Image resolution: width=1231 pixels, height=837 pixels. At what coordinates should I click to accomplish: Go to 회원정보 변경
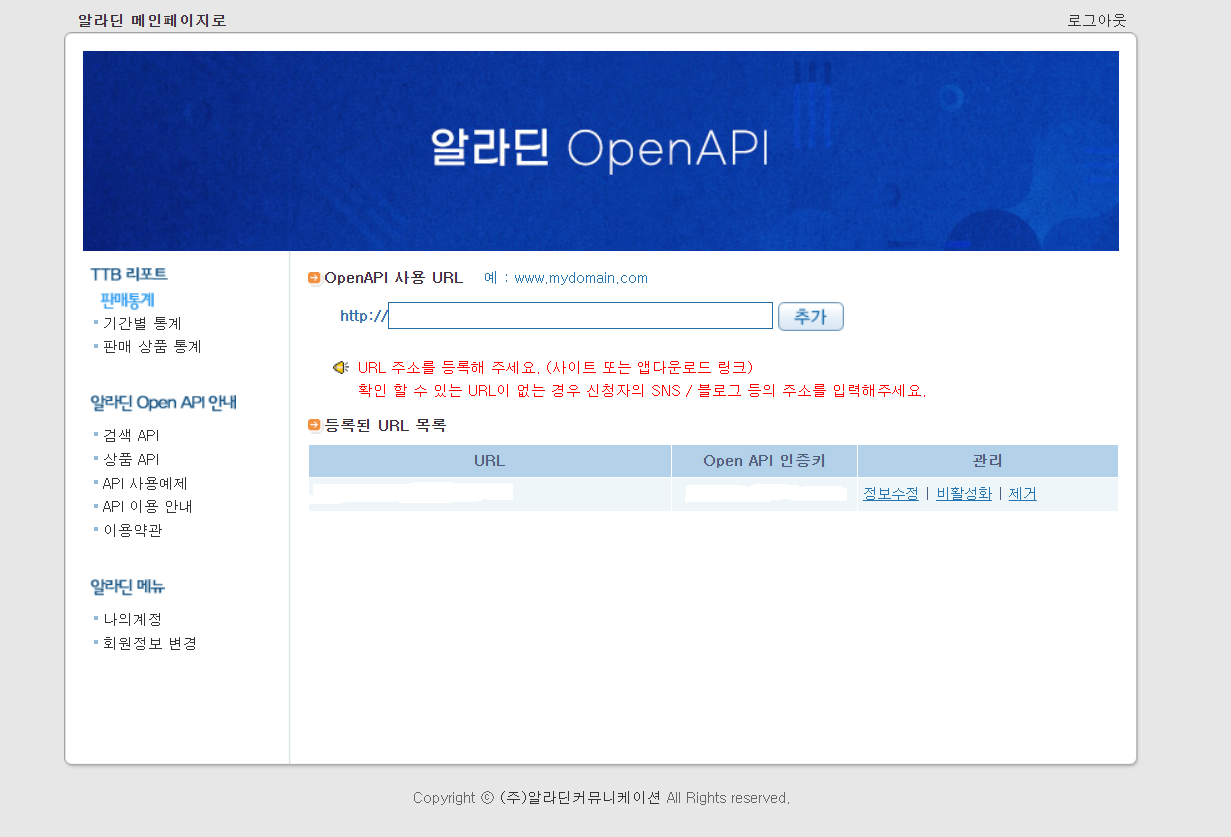coord(150,643)
